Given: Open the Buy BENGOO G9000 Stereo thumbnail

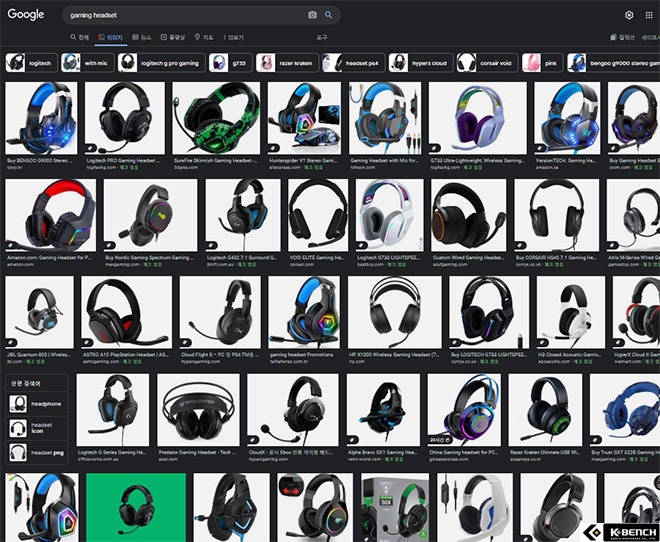Looking at the screenshot, I should (41, 118).
